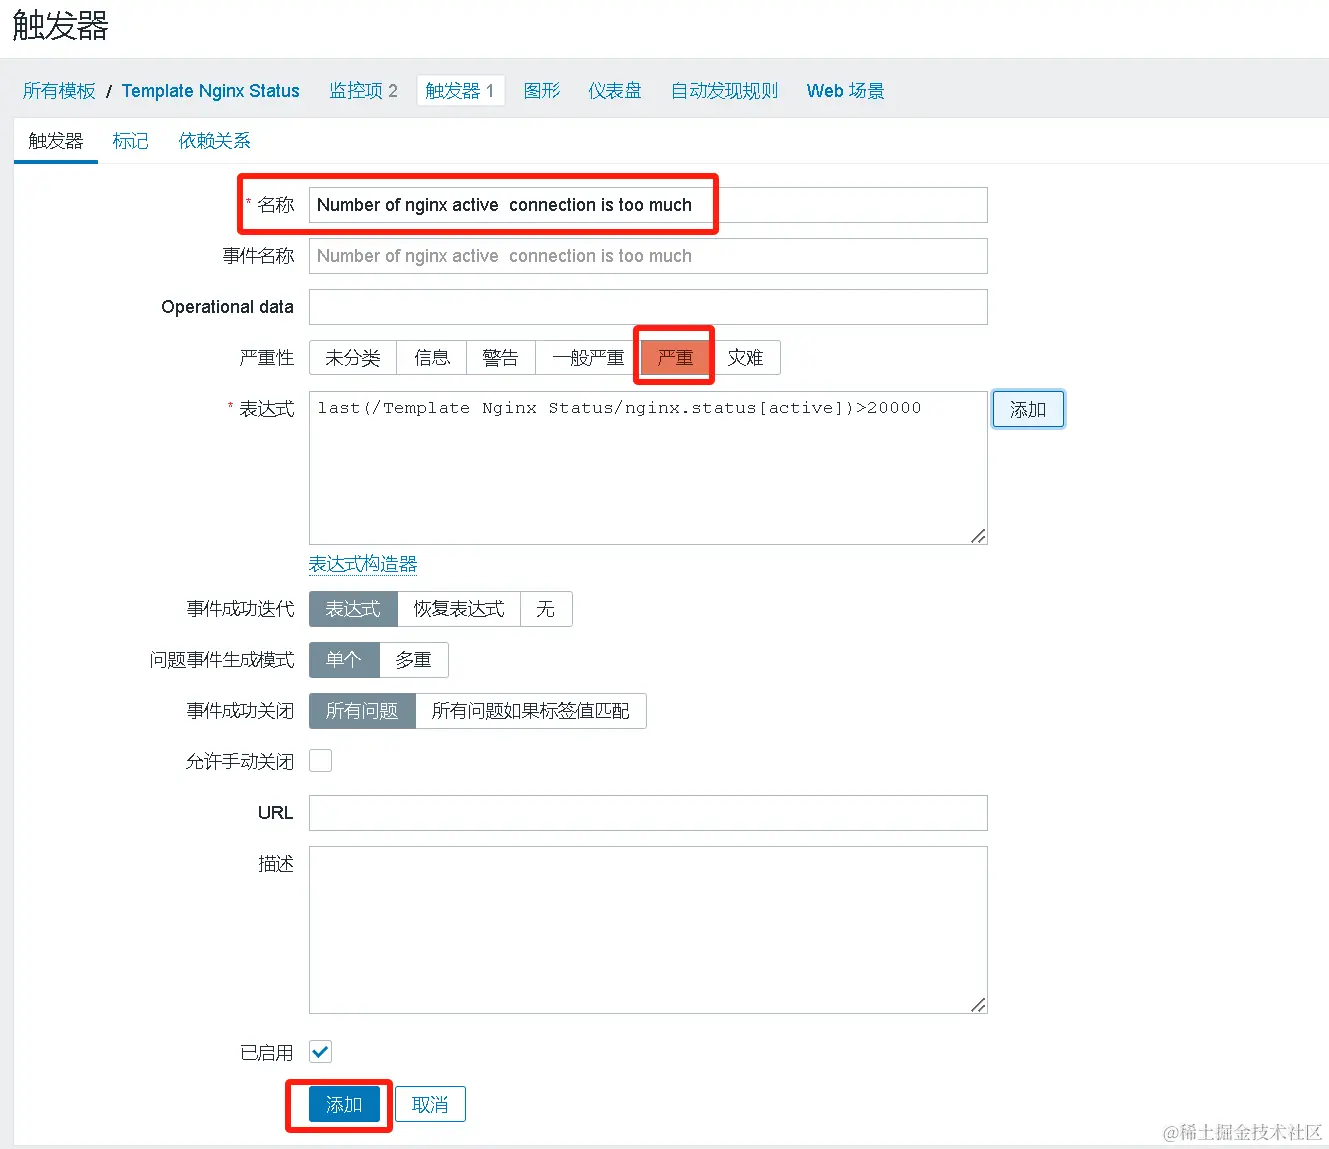Focus the 事件名称 input field

click(648, 256)
